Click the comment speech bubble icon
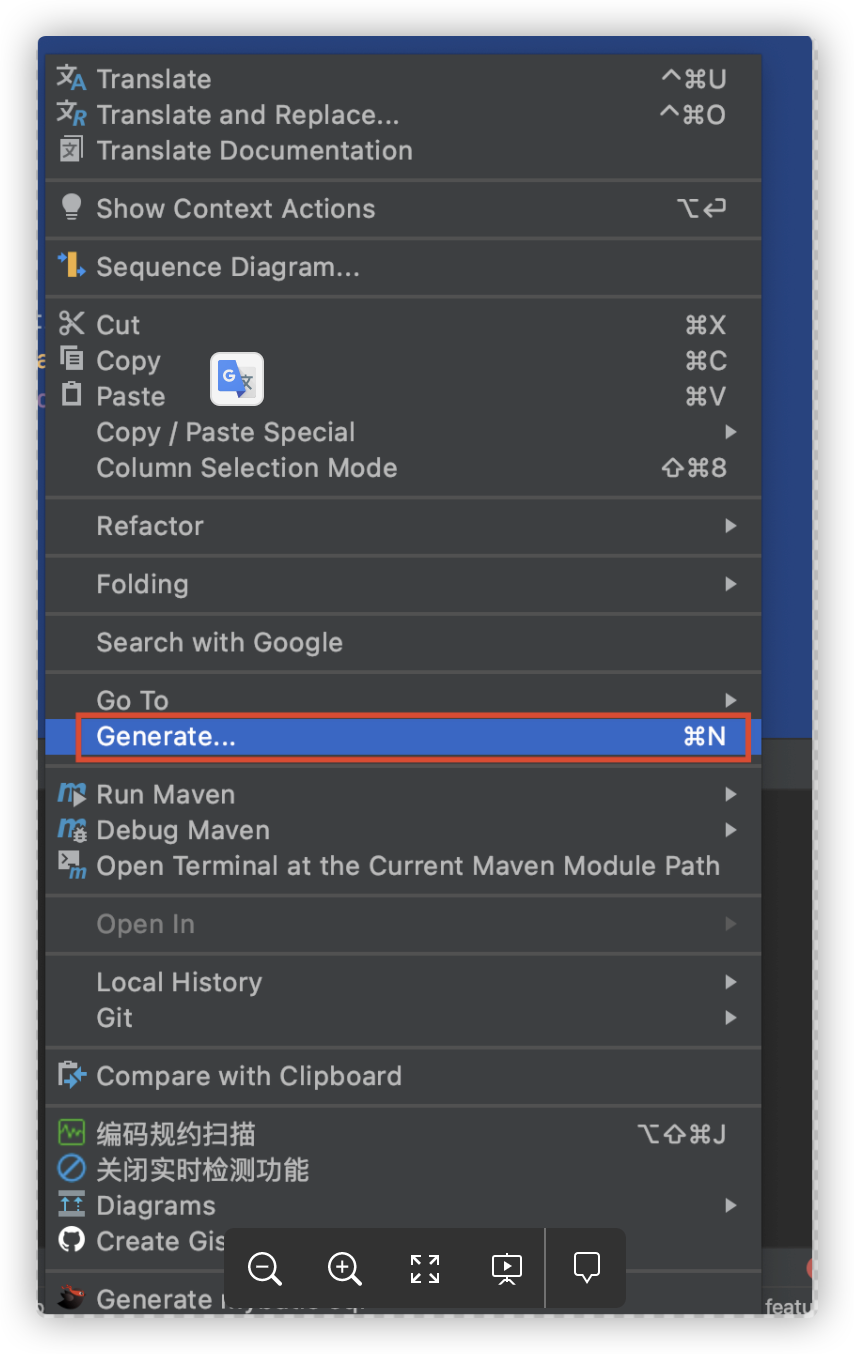Viewport: 854px width, 1354px height. (x=587, y=1267)
